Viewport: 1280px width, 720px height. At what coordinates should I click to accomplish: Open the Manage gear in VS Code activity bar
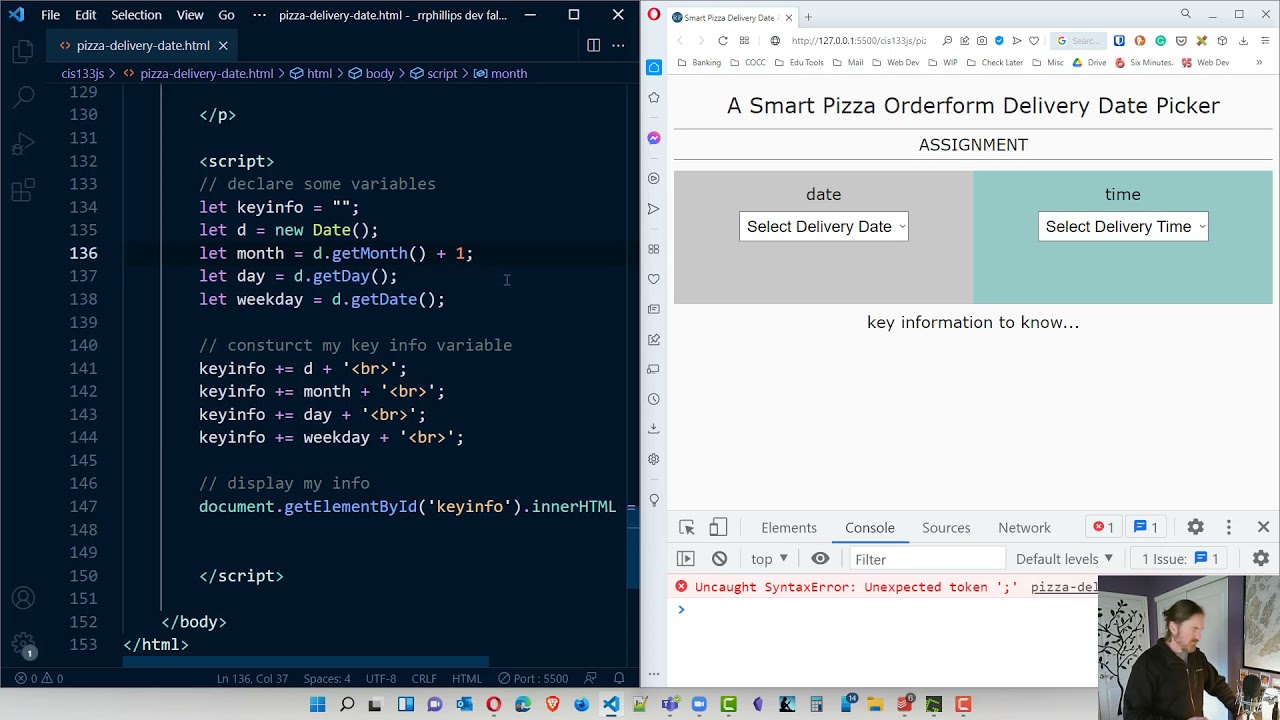23,643
